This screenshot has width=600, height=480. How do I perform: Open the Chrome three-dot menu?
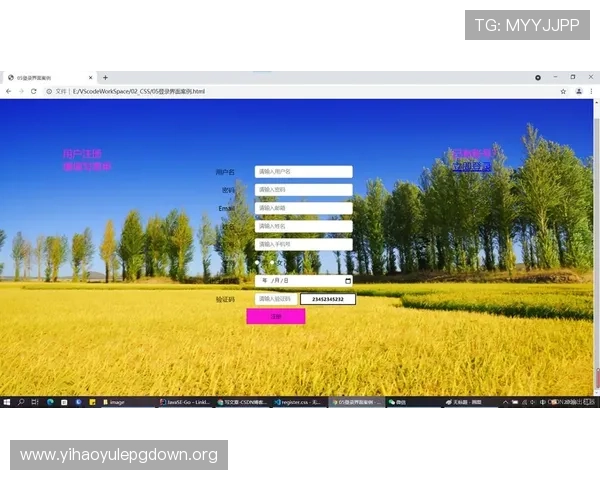point(591,91)
